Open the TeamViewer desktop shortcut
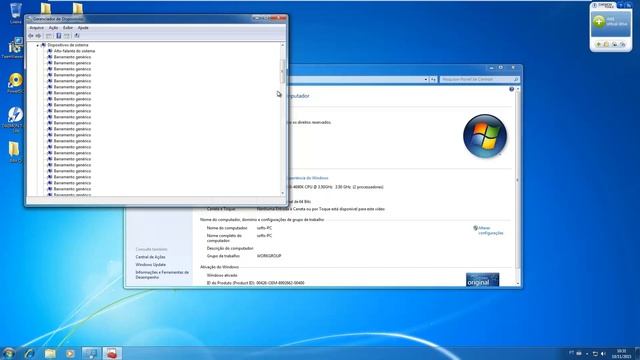640x360 pixels. coord(15,47)
